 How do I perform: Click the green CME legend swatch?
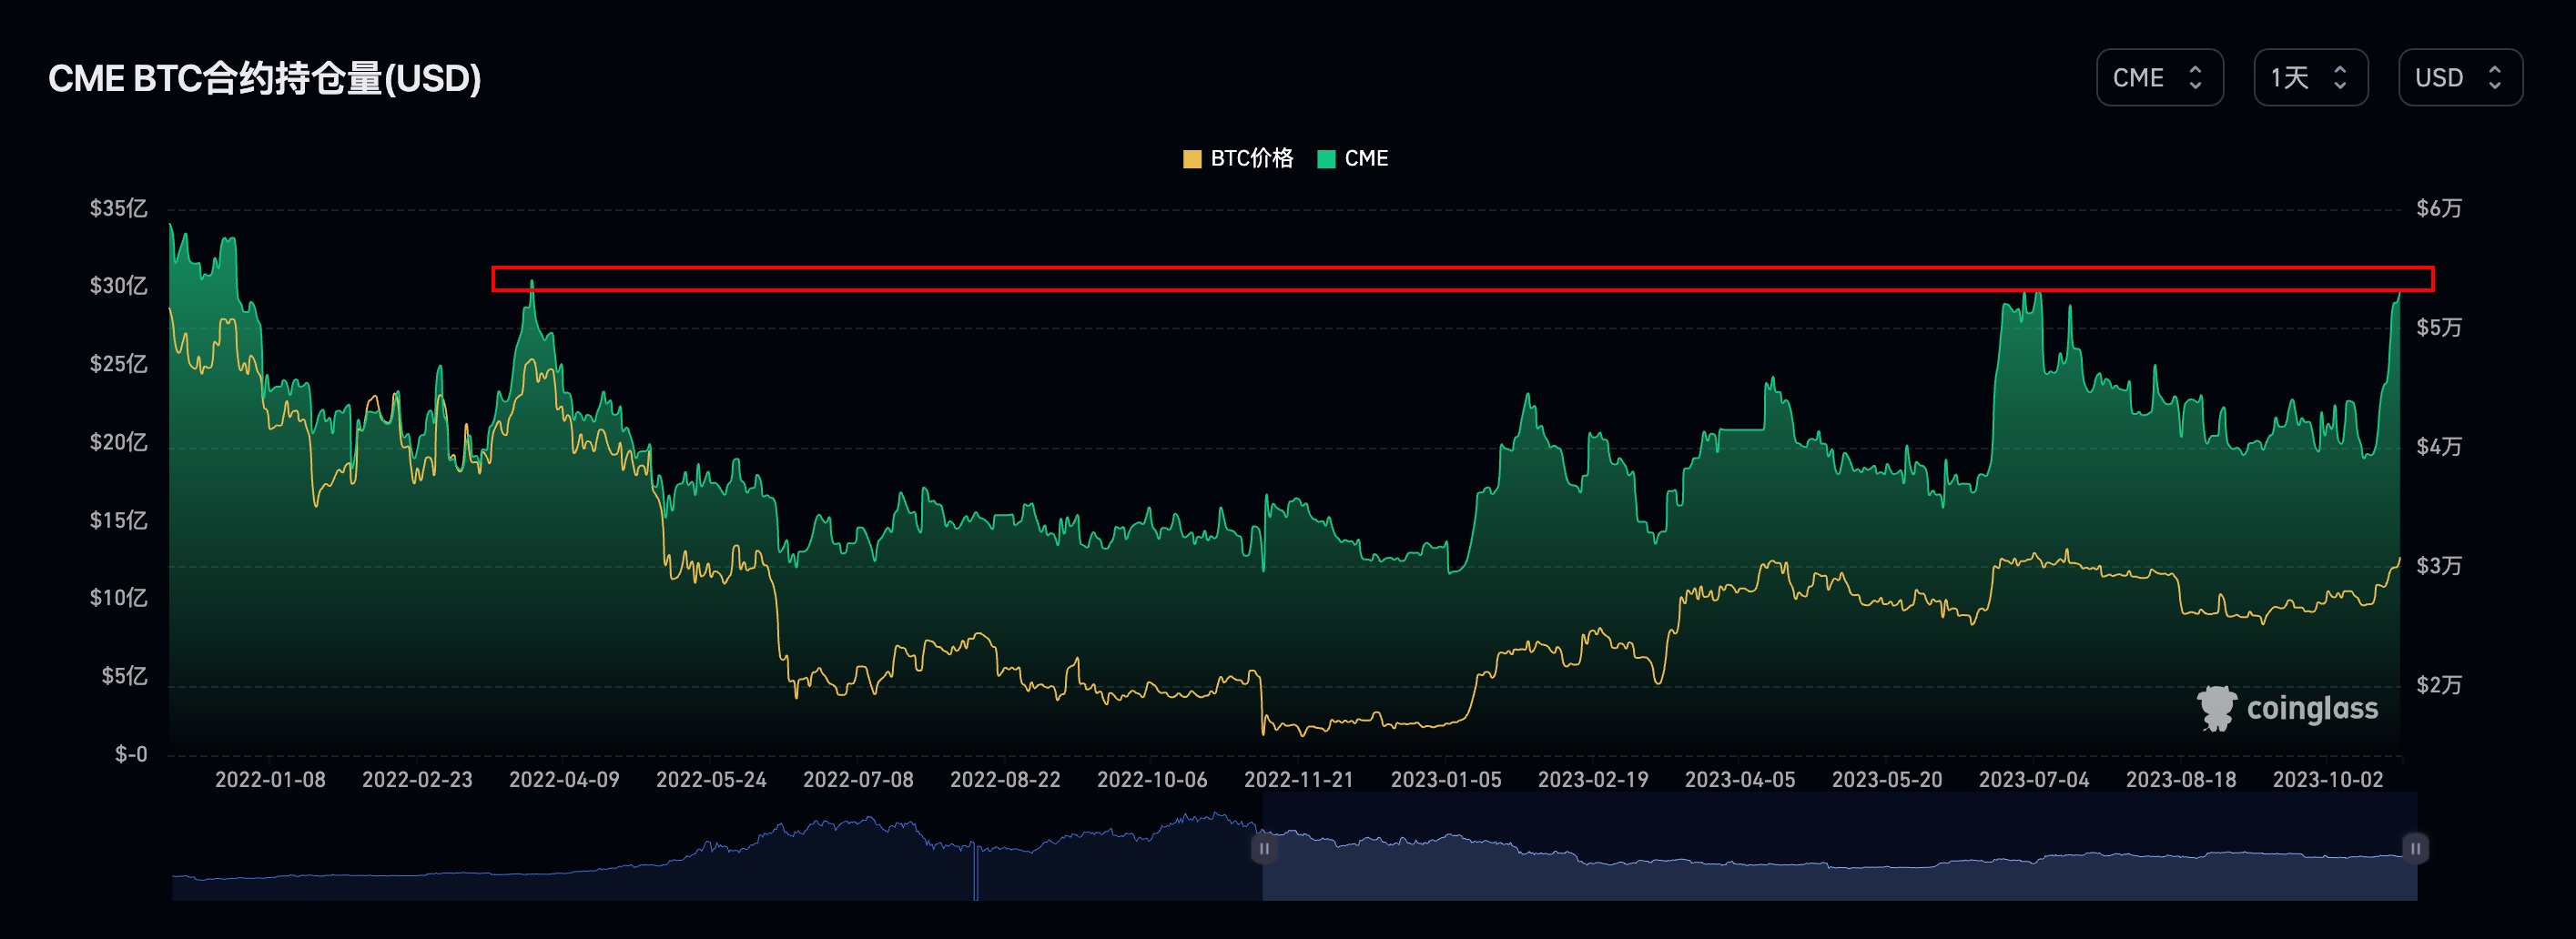tap(1326, 159)
